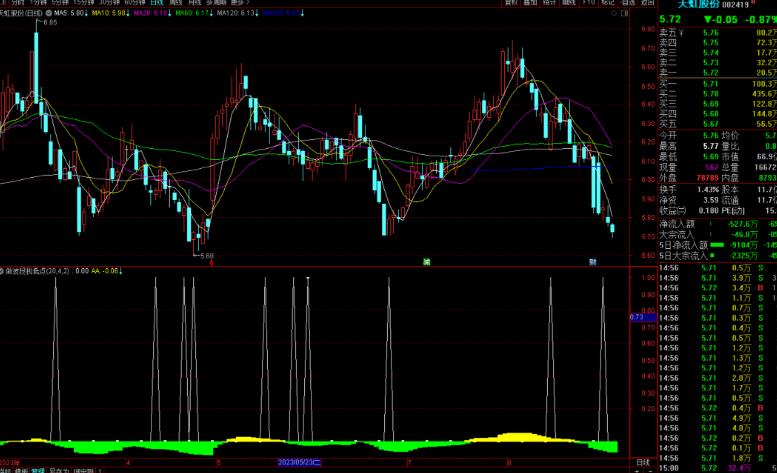Click the down arrow after AA -0.06
The image size is (777, 473).
pos(121,271)
